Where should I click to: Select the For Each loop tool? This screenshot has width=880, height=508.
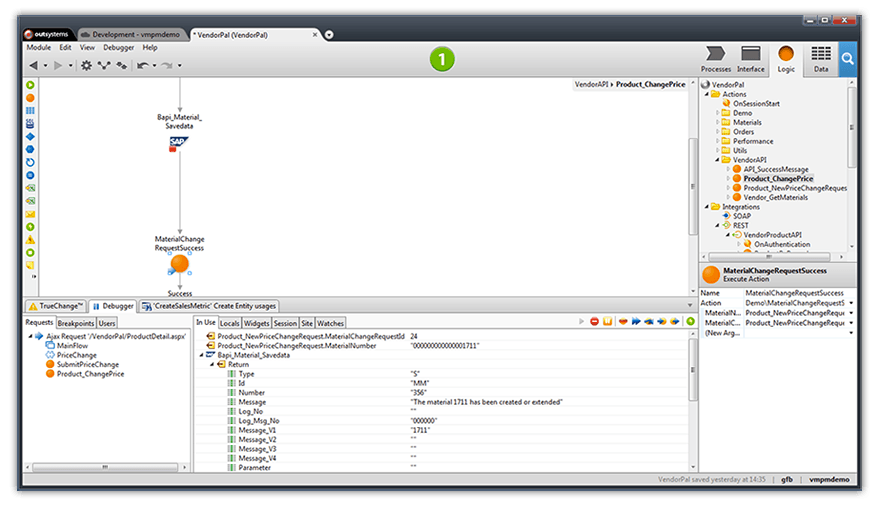click(30, 162)
